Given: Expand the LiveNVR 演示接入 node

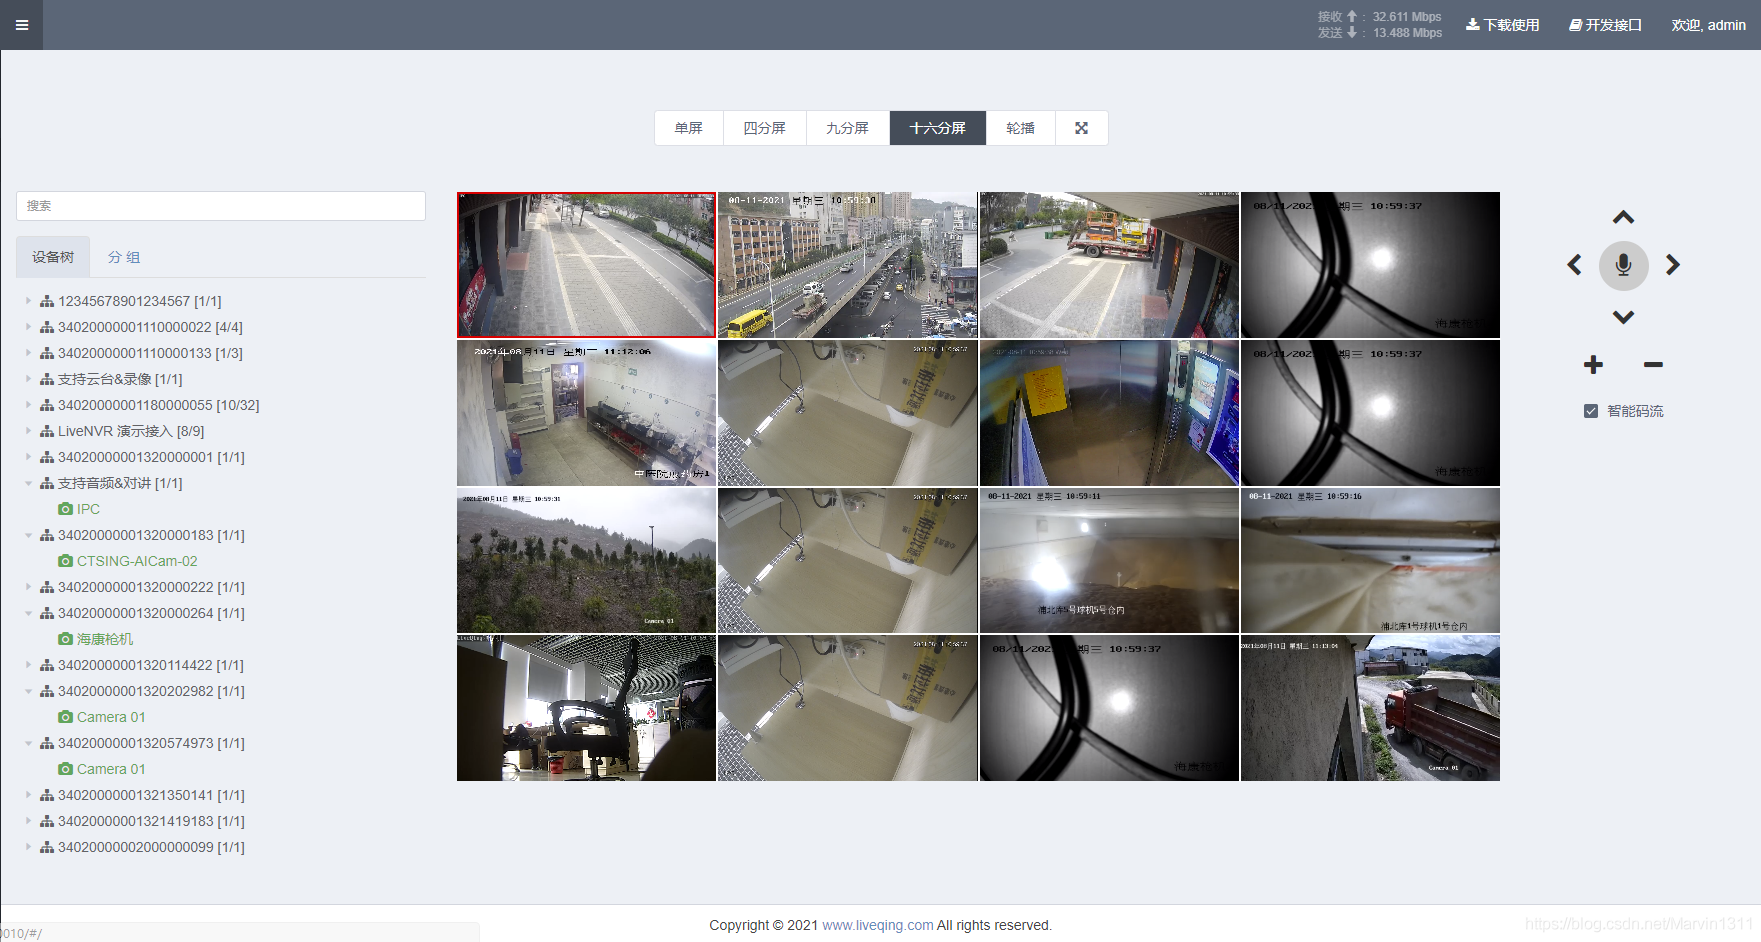Looking at the screenshot, I should pyautogui.click(x=28, y=431).
